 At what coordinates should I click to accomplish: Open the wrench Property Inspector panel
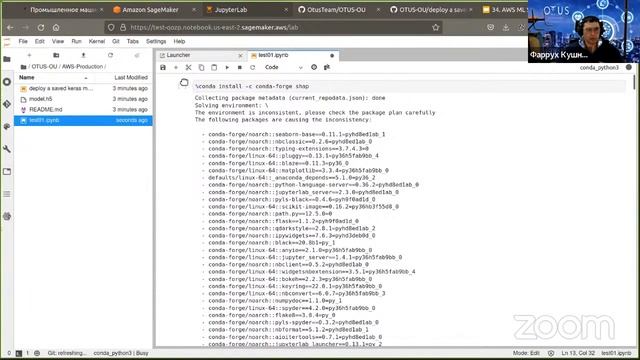coord(7,149)
